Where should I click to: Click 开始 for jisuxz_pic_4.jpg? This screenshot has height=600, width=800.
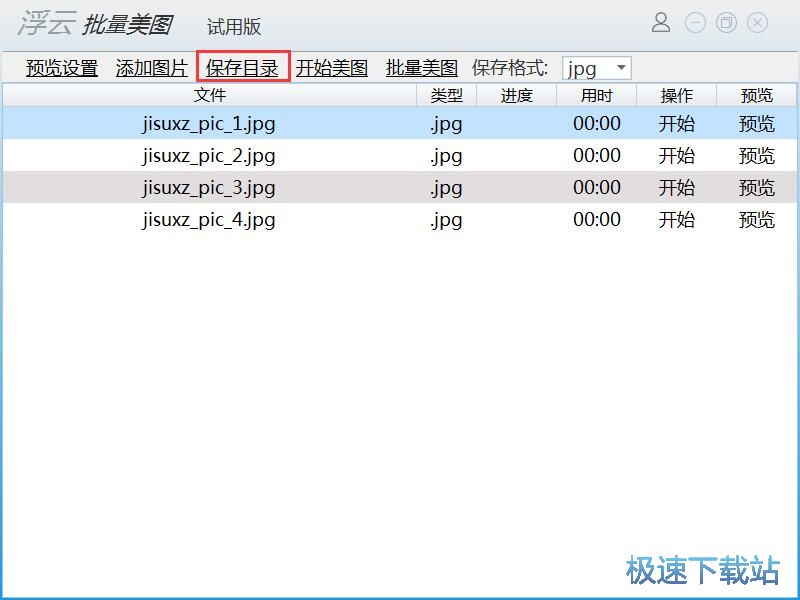(677, 220)
